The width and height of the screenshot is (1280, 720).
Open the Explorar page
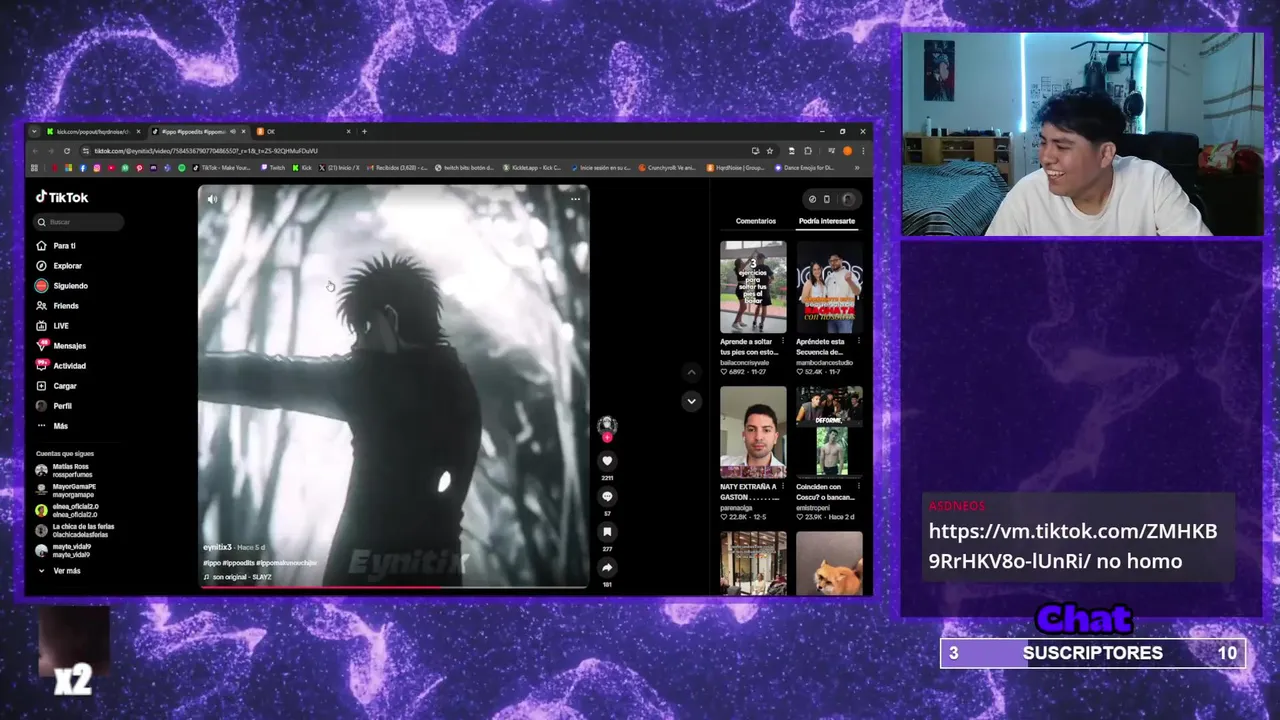tap(59, 266)
